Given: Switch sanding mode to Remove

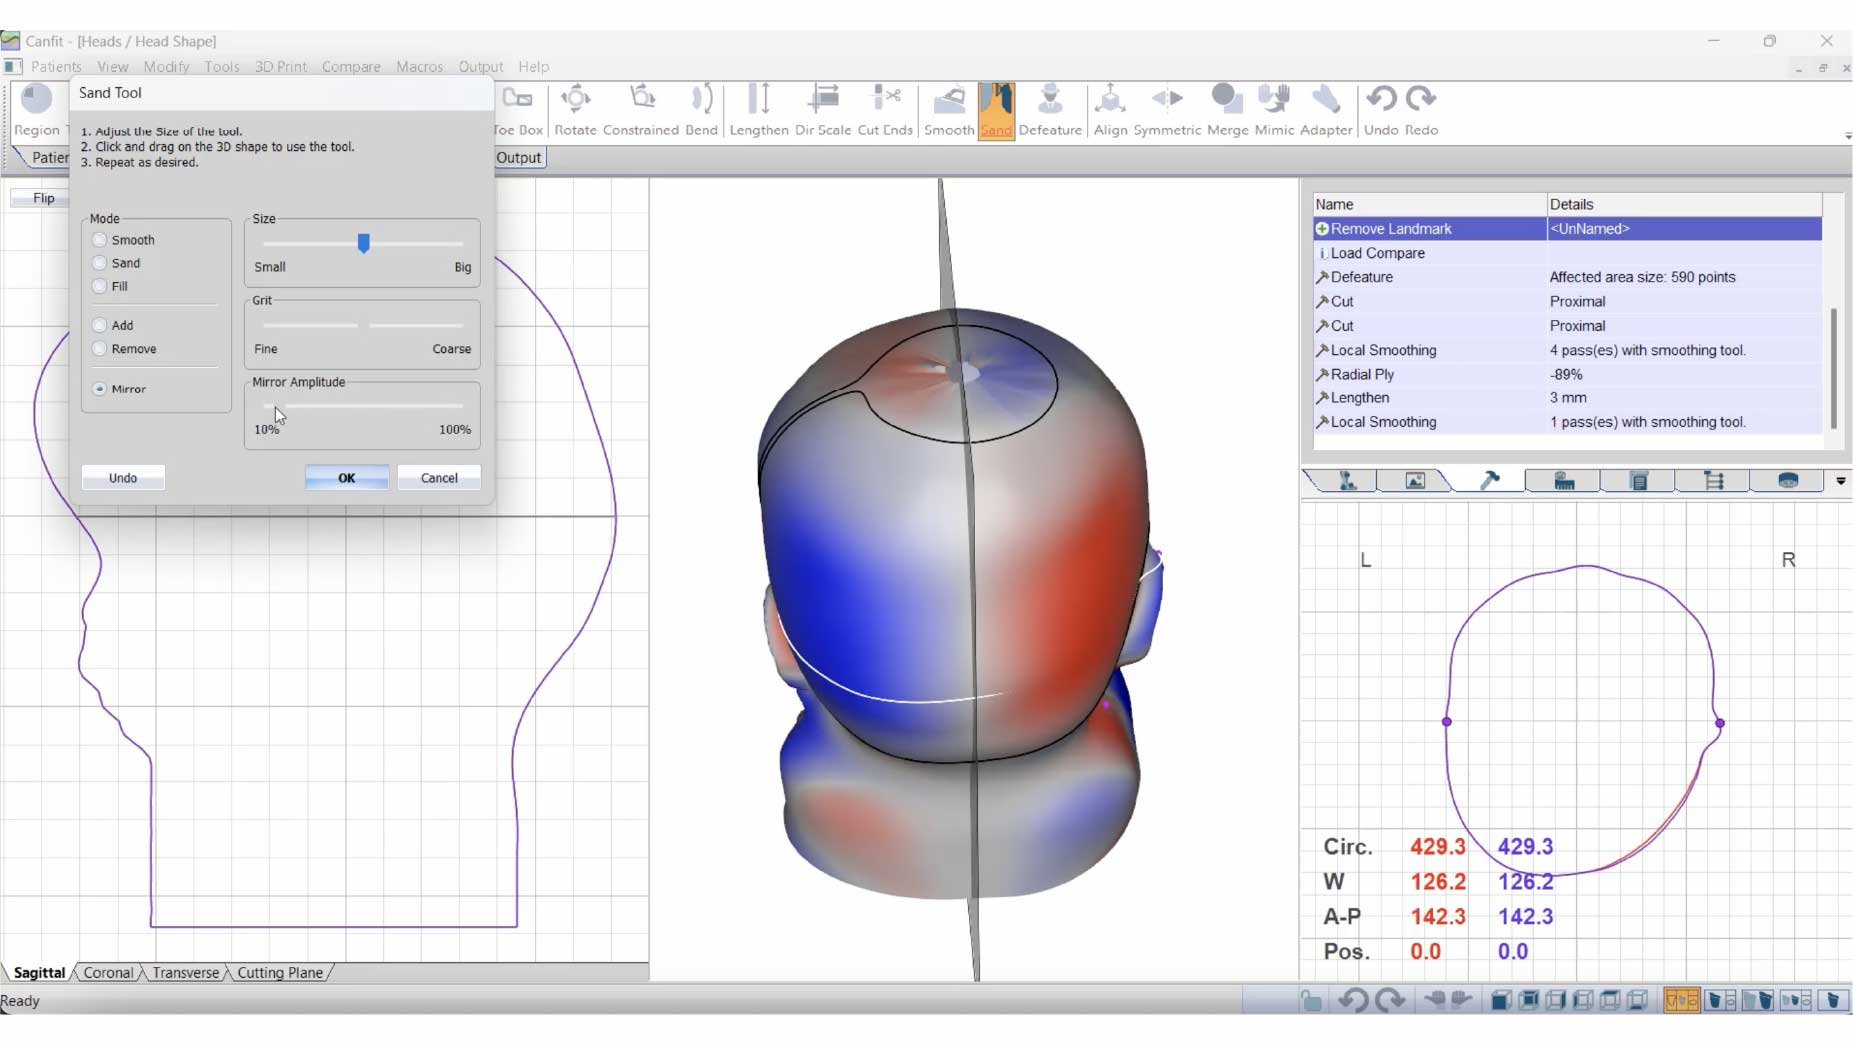Looking at the screenshot, I should pos(100,349).
